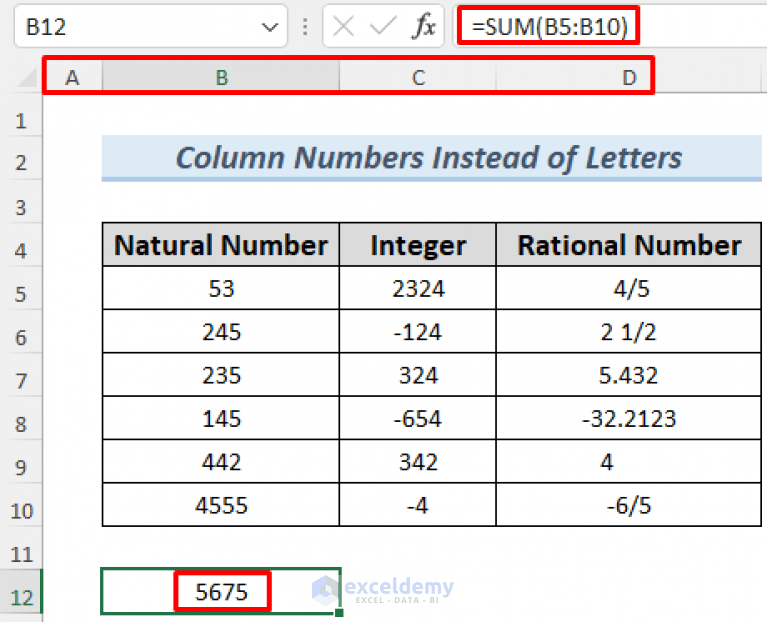This screenshot has height=622, width=767.
Task: Click the Select All corner triangle
Action: 28,77
